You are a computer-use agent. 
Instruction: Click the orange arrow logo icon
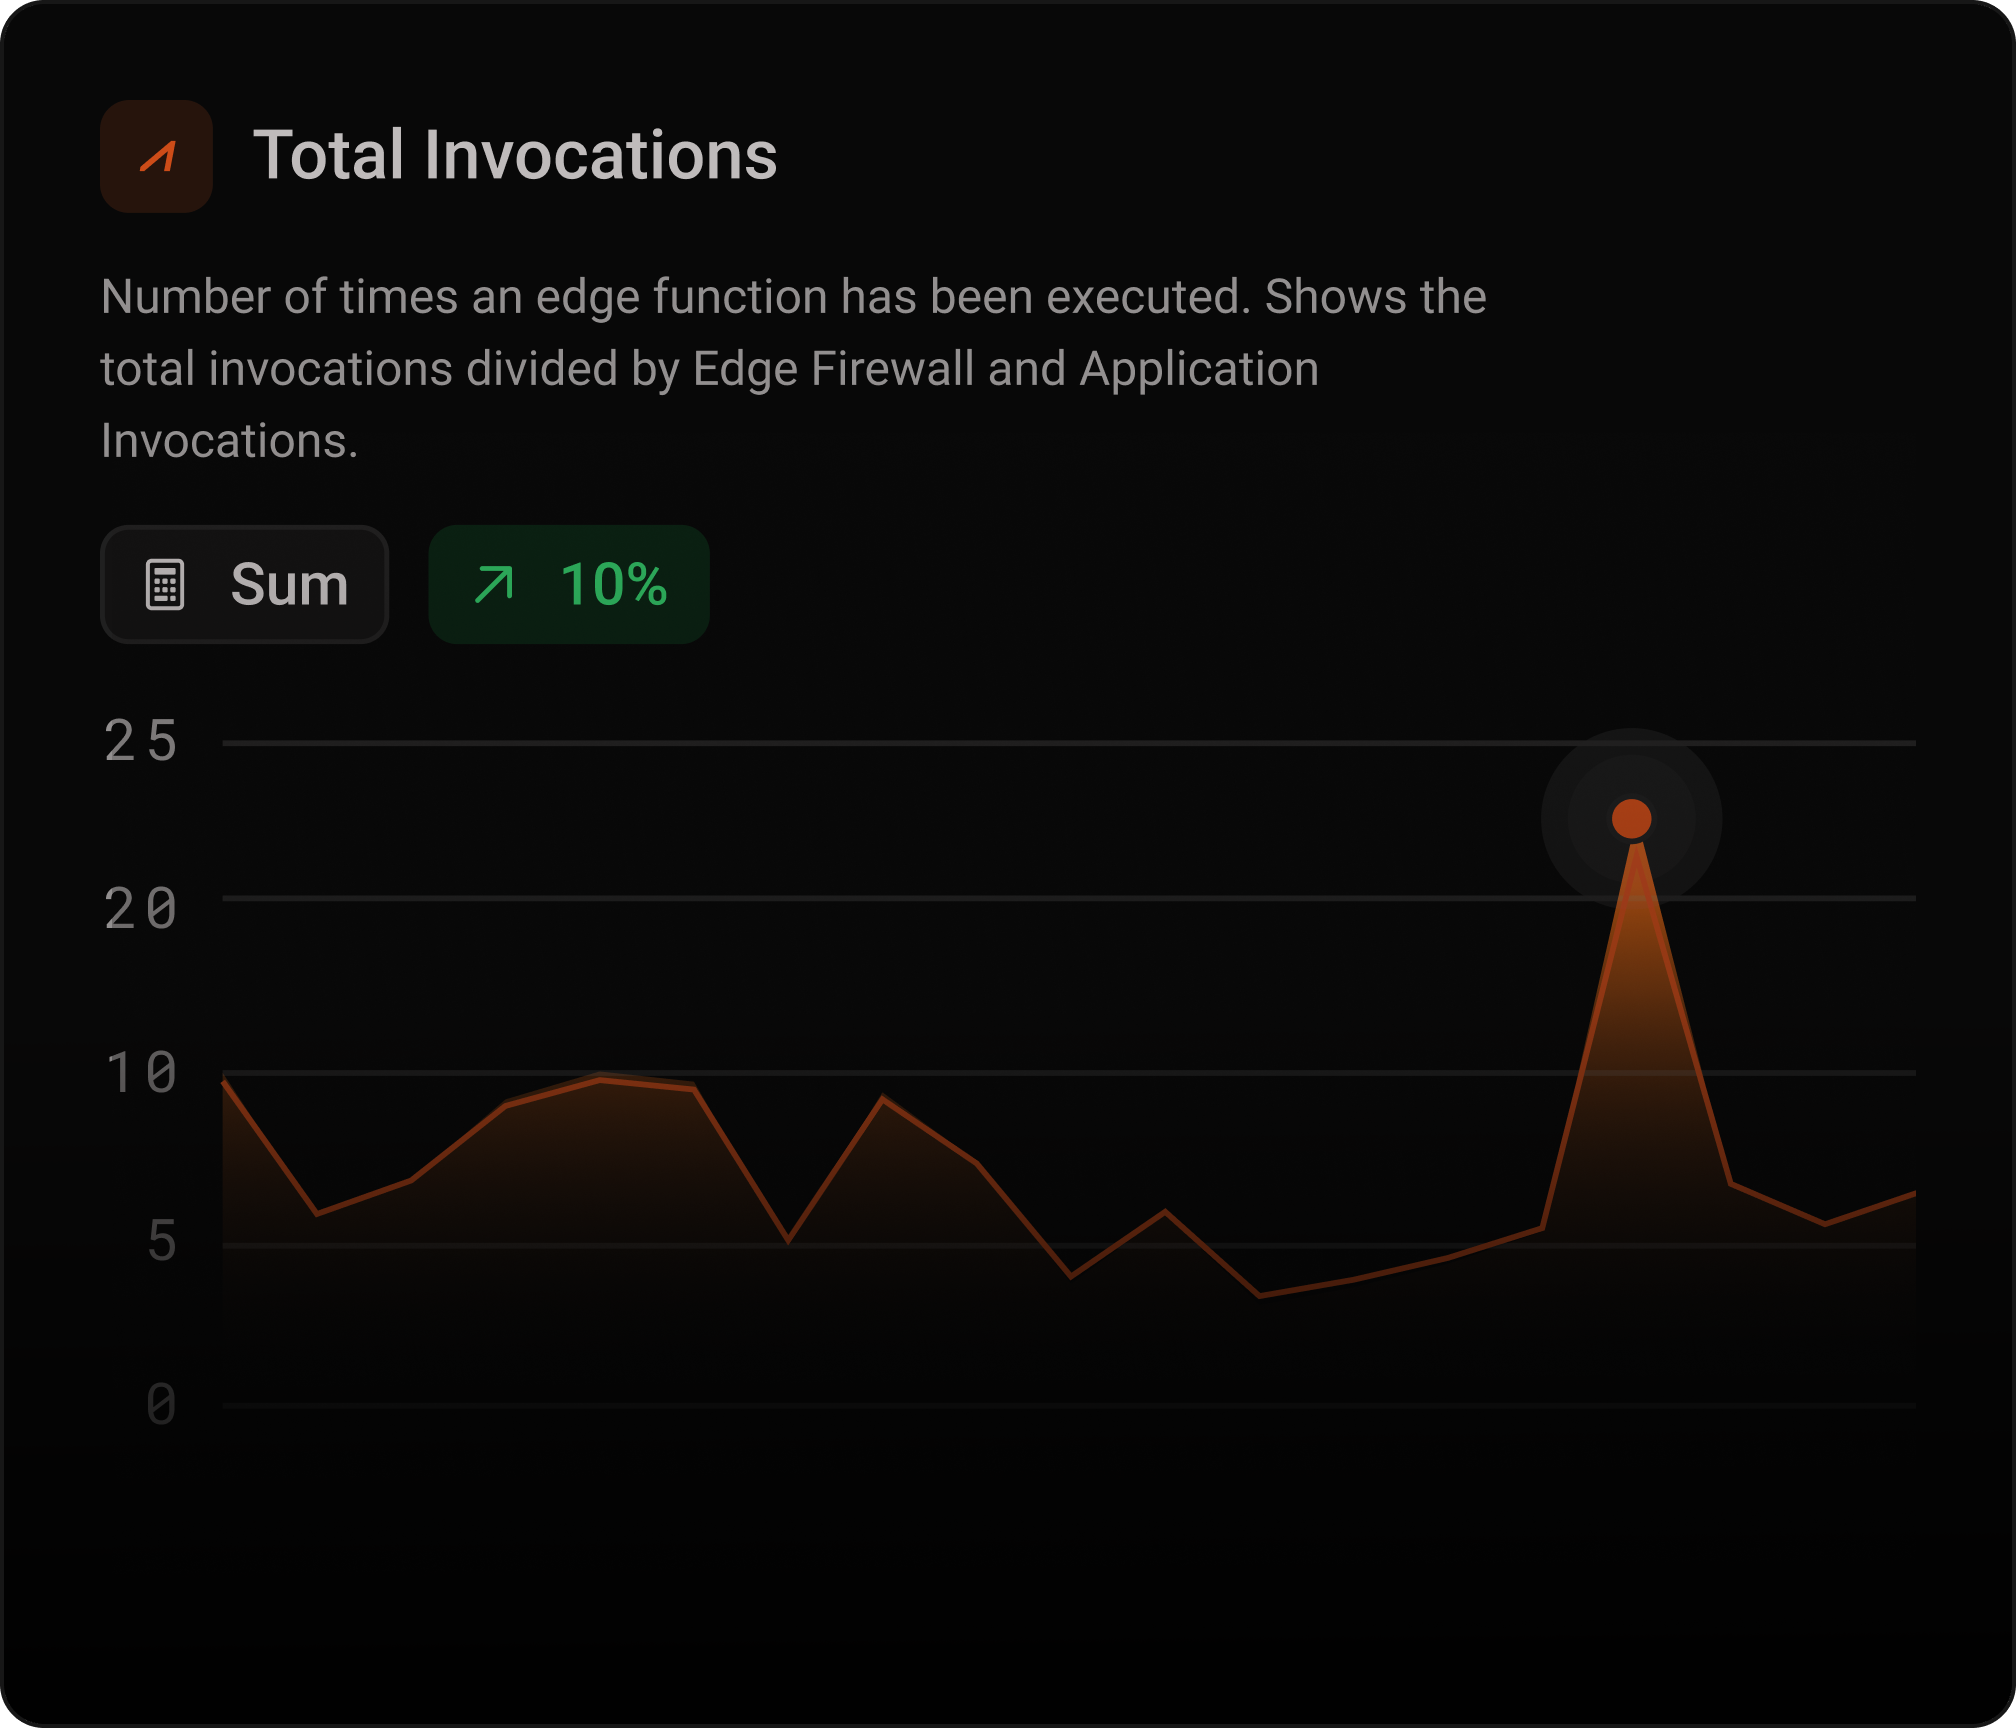pyautogui.click(x=157, y=157)
